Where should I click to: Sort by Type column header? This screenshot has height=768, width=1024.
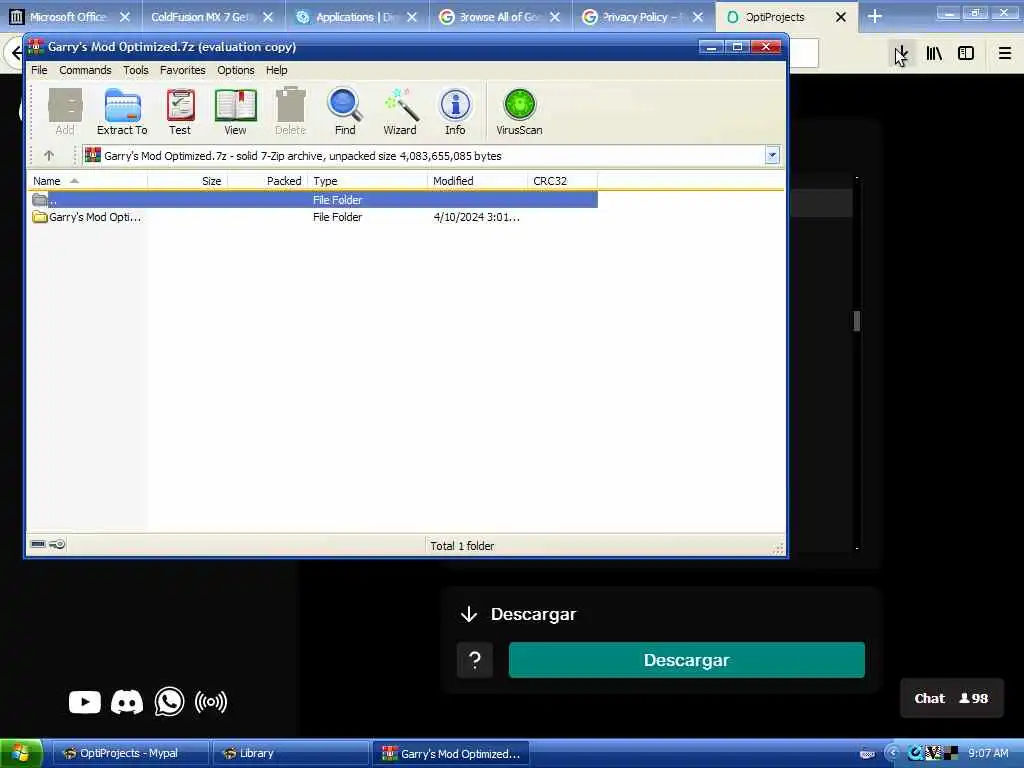367,181
